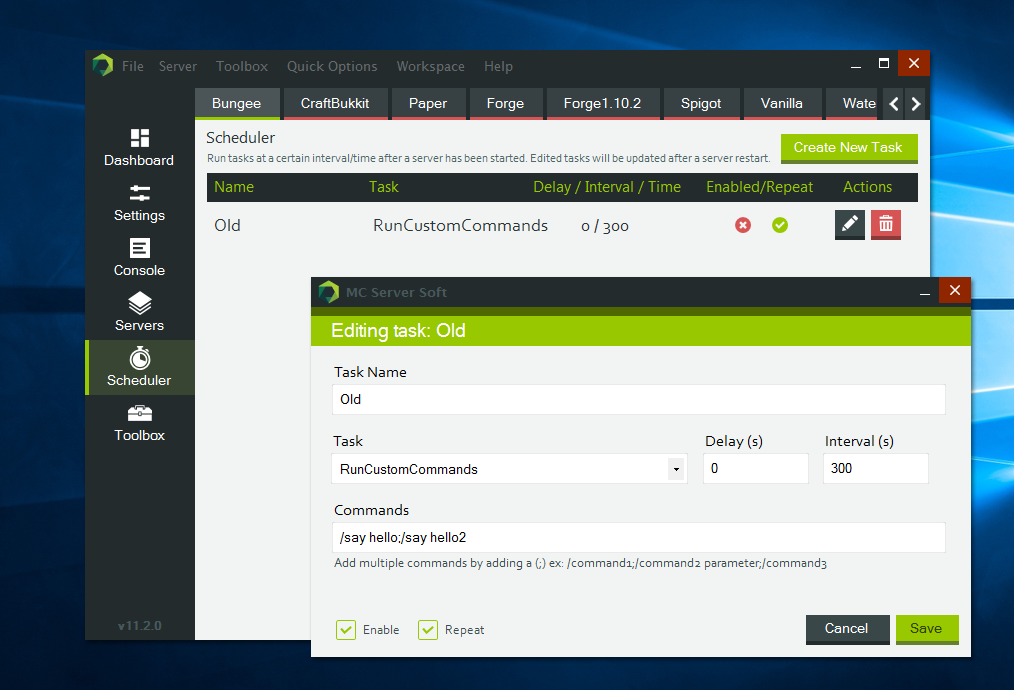Screen dimensions: 1014x690
Task: Edit the Old task with the pencil icon
Action: (x=849, y=224)
